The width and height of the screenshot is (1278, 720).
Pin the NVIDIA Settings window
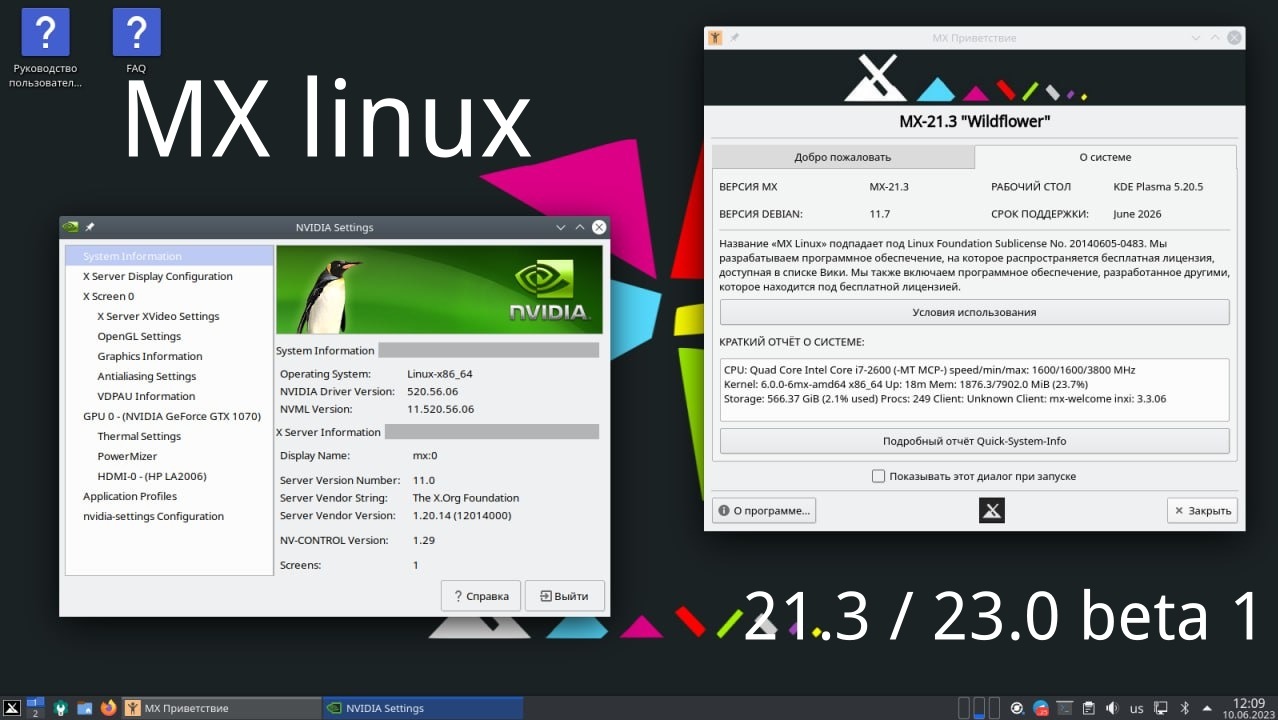pos(90,227)
